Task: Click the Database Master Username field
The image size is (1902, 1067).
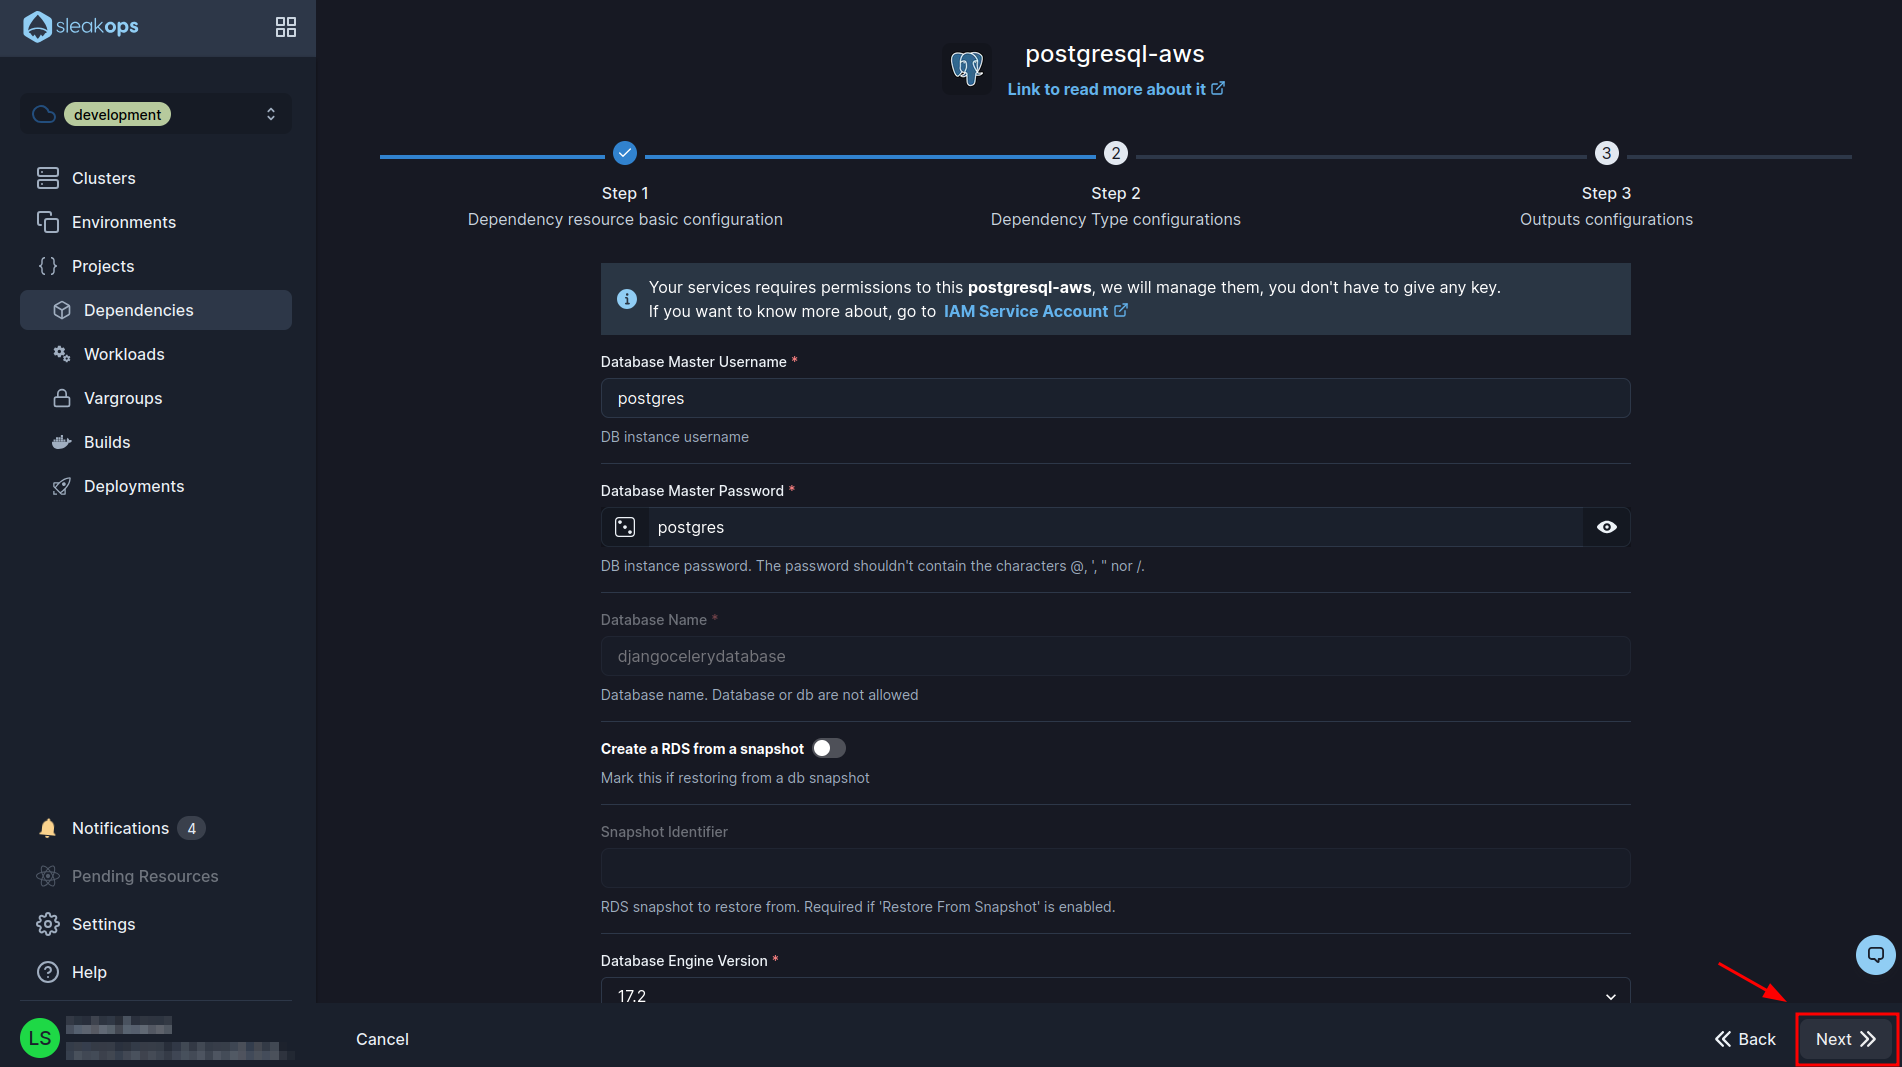Action: click(x=1116, y=398)
